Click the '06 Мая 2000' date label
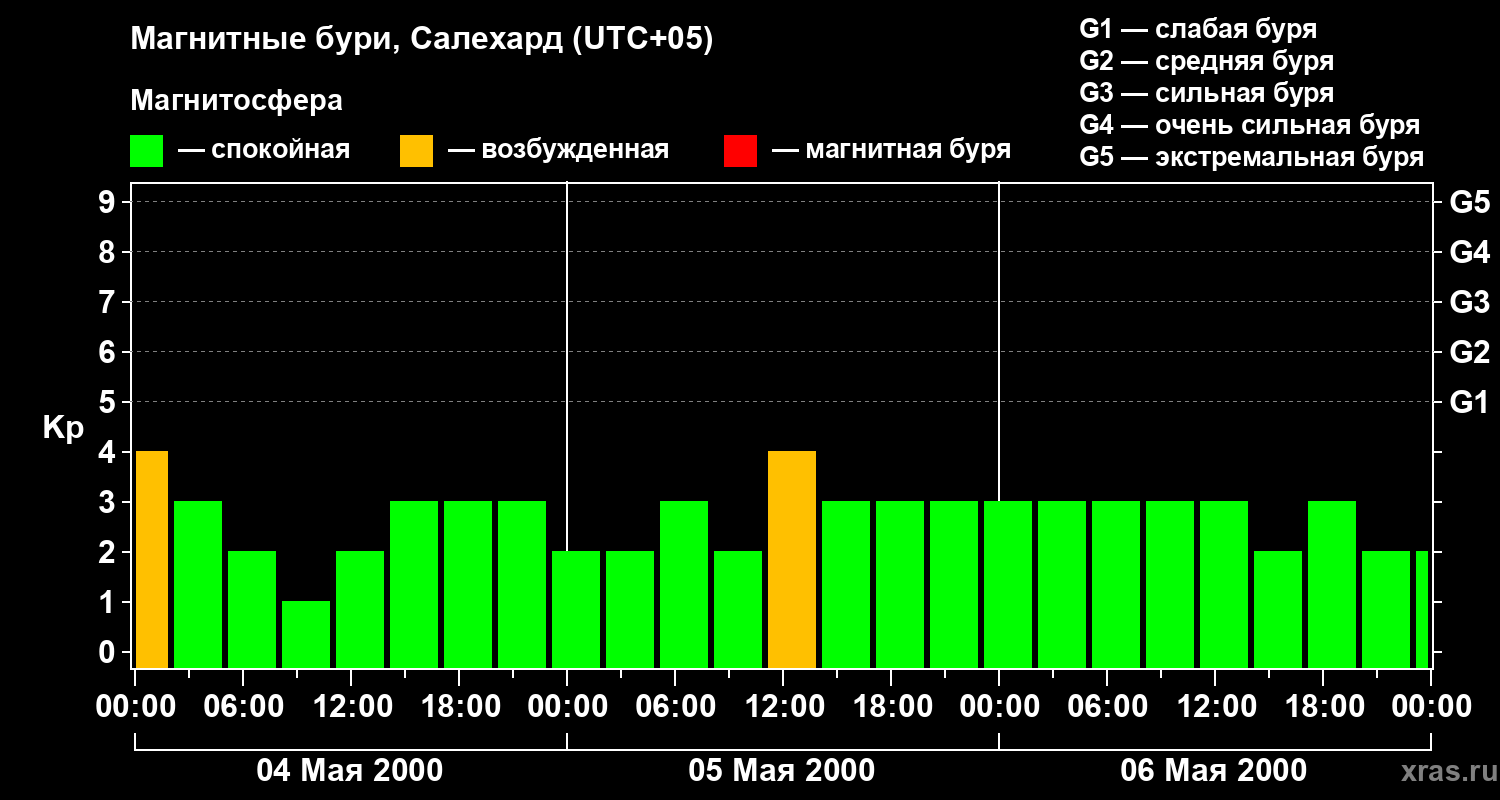Viewport: 1500px width, 800px height. (x=1214, y=770)
